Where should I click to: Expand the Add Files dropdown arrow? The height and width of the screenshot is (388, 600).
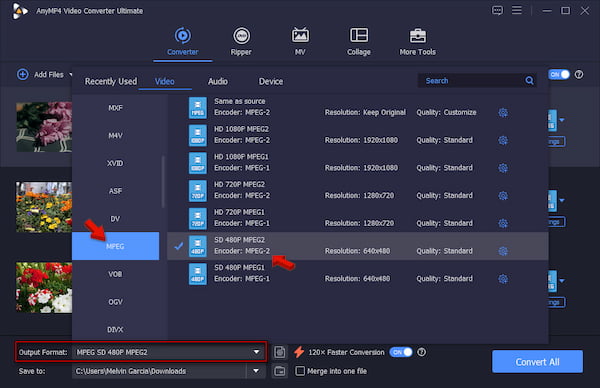(x=70, y=74)
